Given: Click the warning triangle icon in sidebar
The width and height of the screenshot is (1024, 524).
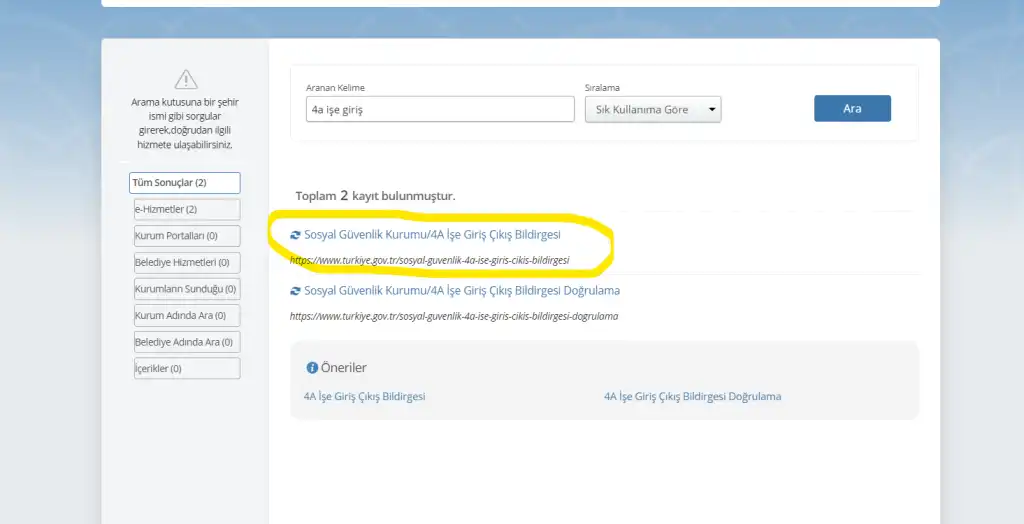Looking at the screenshot, I should pyautogui.click(x=186, y=80).
